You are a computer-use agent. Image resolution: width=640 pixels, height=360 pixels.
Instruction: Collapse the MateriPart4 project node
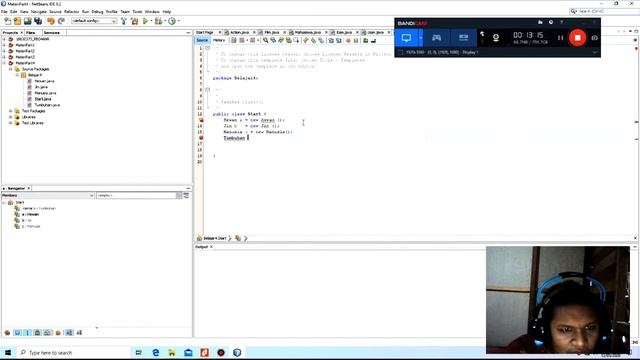pyautogui.click(x=4, y=63)
